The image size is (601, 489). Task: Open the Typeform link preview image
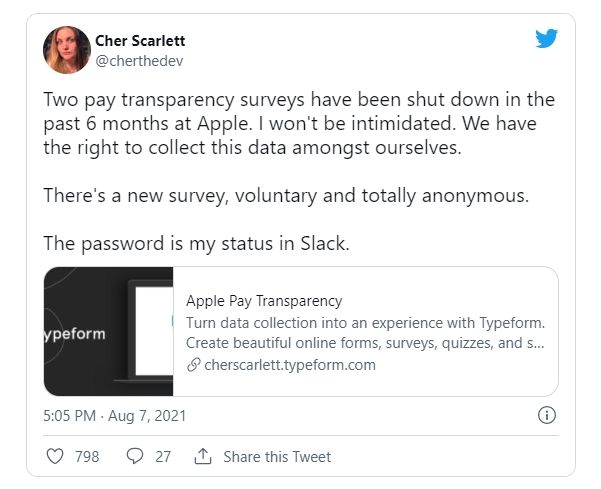[x=109, y=331]
